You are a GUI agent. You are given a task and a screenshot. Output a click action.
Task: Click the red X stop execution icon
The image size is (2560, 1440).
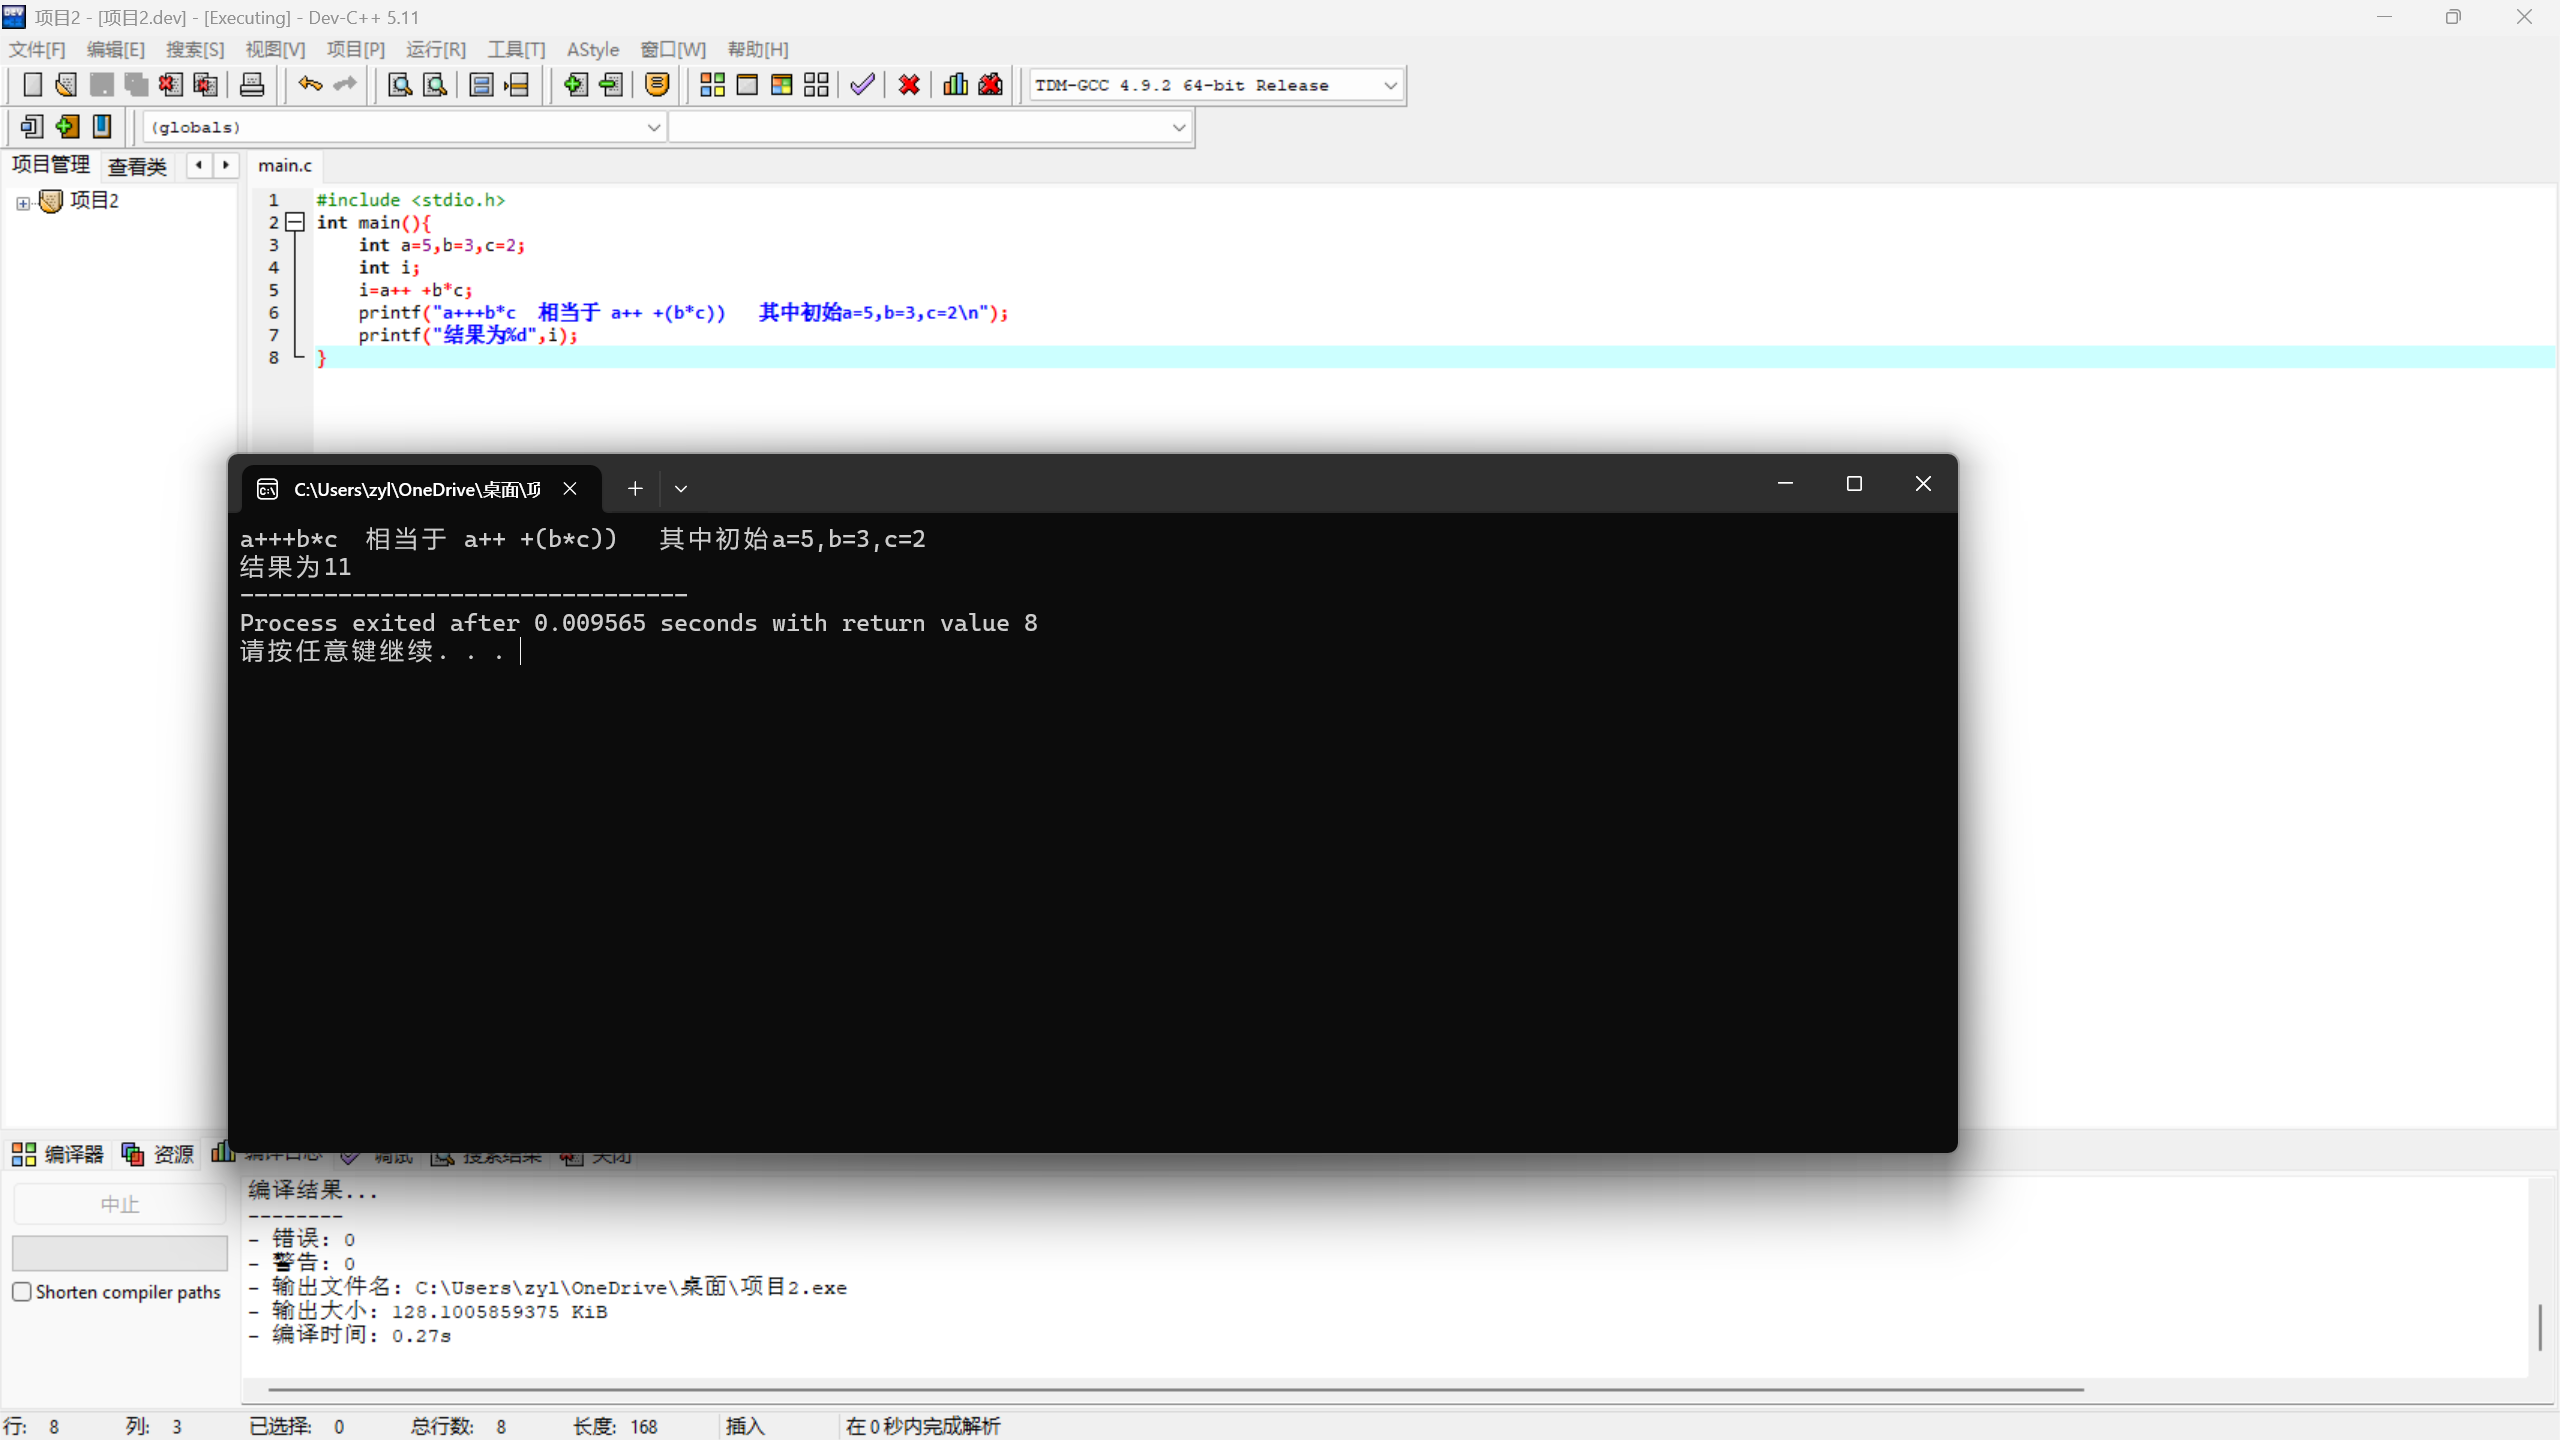pos(909,85)
